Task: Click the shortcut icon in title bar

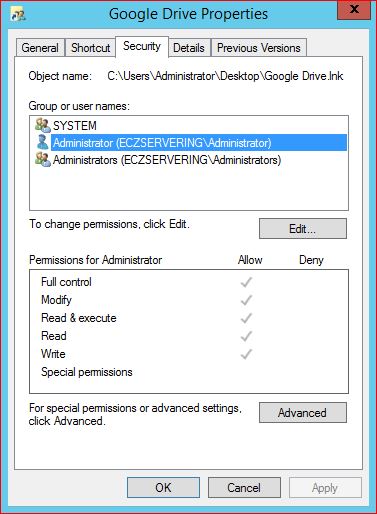Action: pos(18,14)
